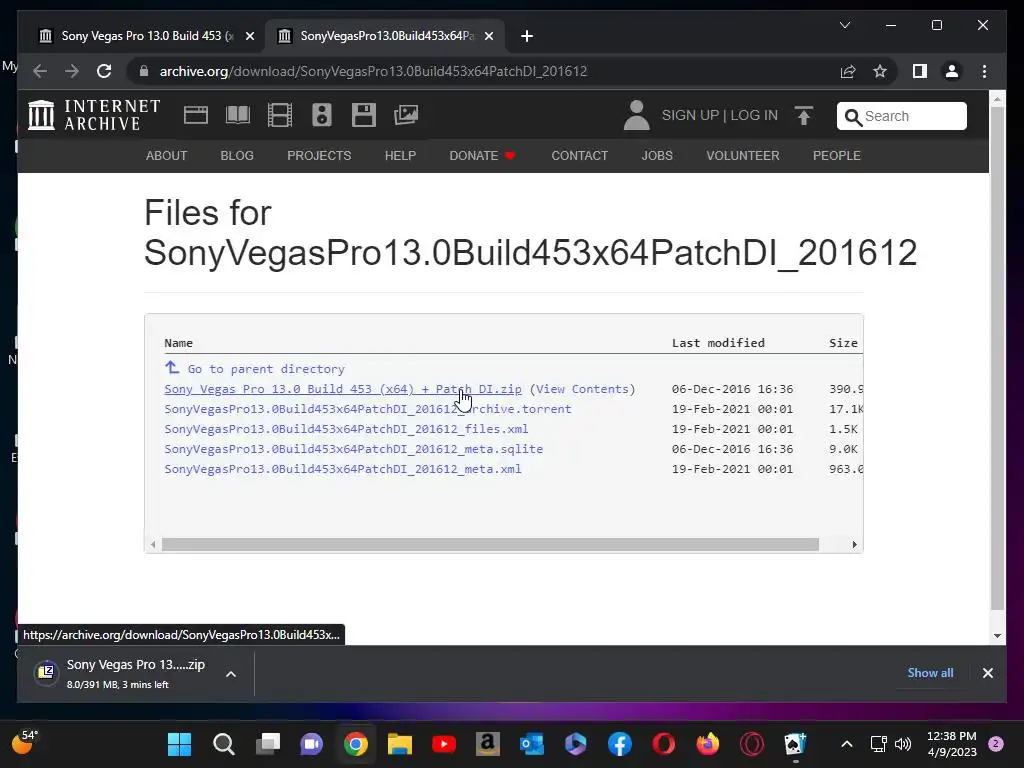The image size is (1024, 768).
Task: Open the ABOUT menu item
Action: [167, 155]
